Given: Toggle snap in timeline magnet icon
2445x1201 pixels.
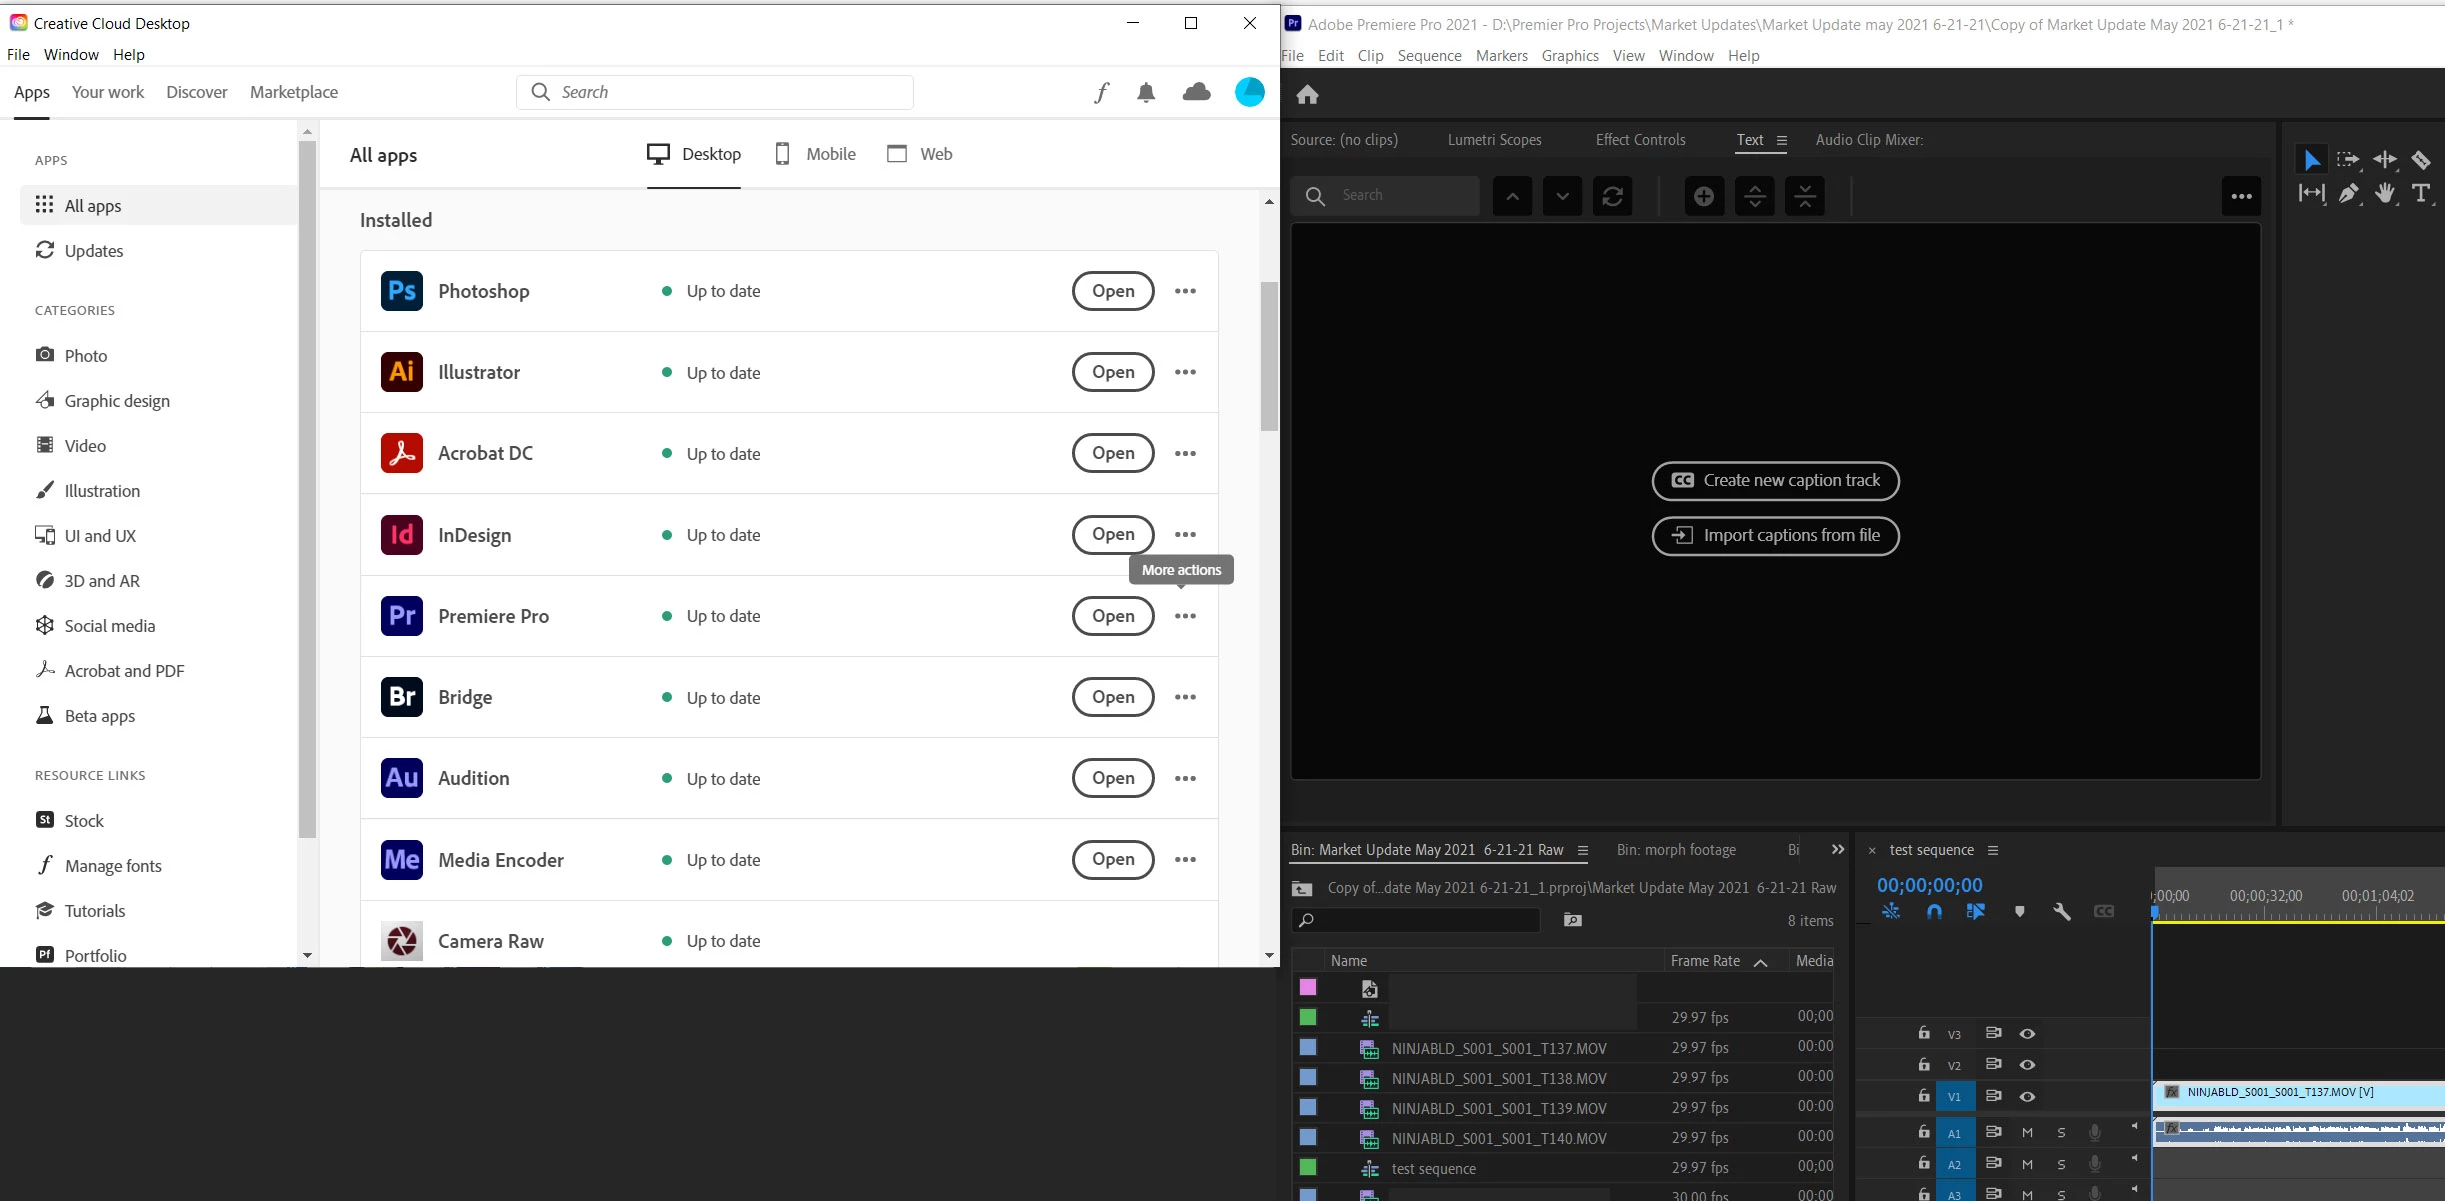Looking at the screenshot, I should 1934,912.
